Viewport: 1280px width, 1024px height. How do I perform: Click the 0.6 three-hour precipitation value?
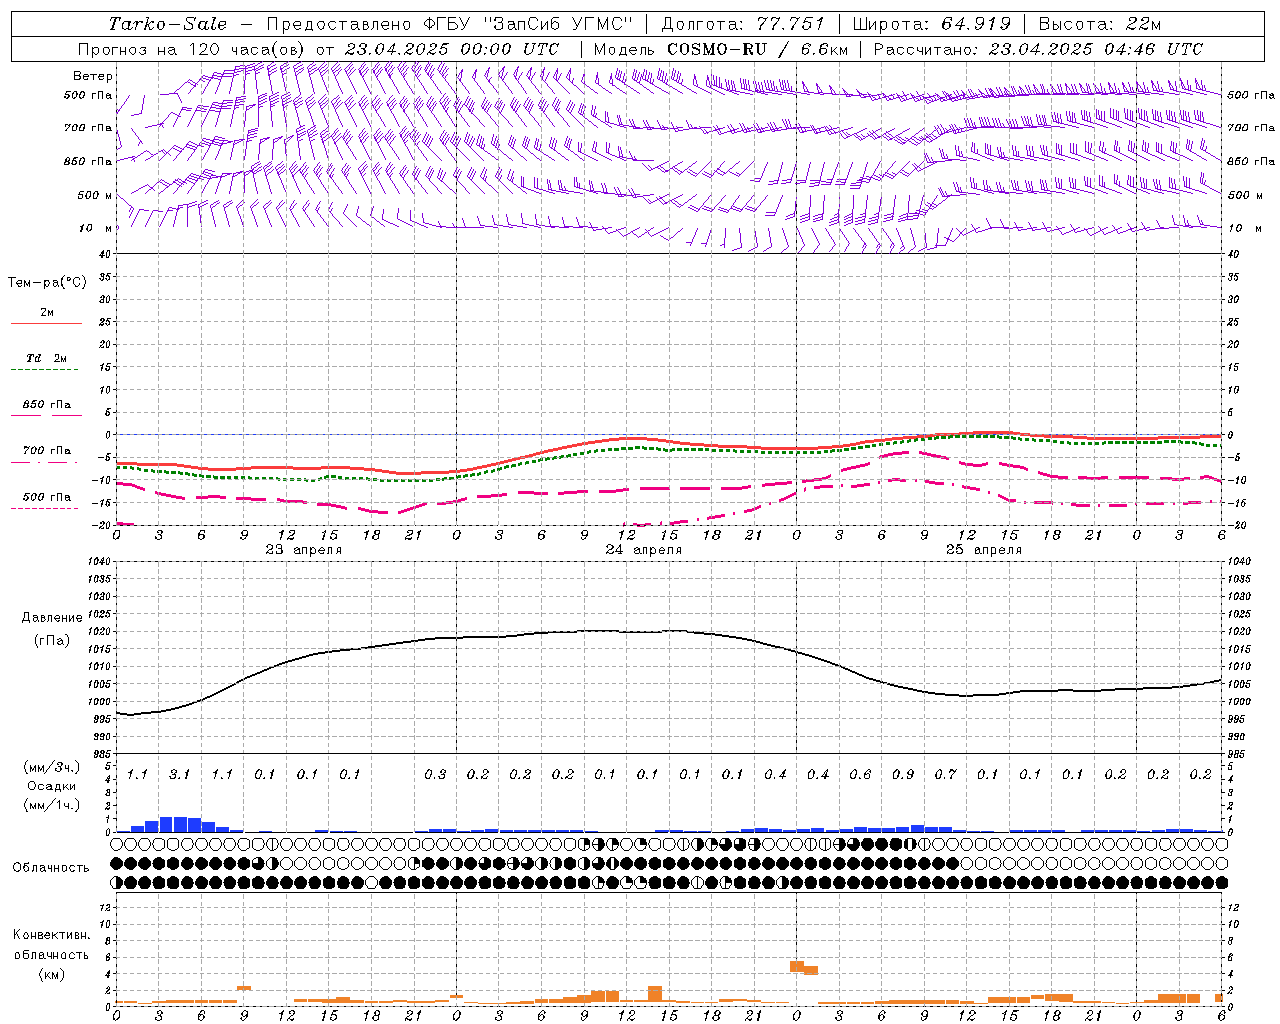[x=861, y=774]
